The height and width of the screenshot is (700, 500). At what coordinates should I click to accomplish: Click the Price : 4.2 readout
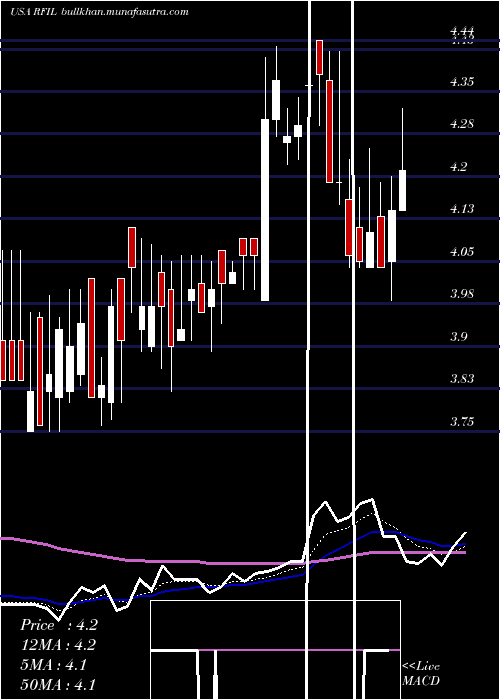pyautogui.click(x=58, y=625)
